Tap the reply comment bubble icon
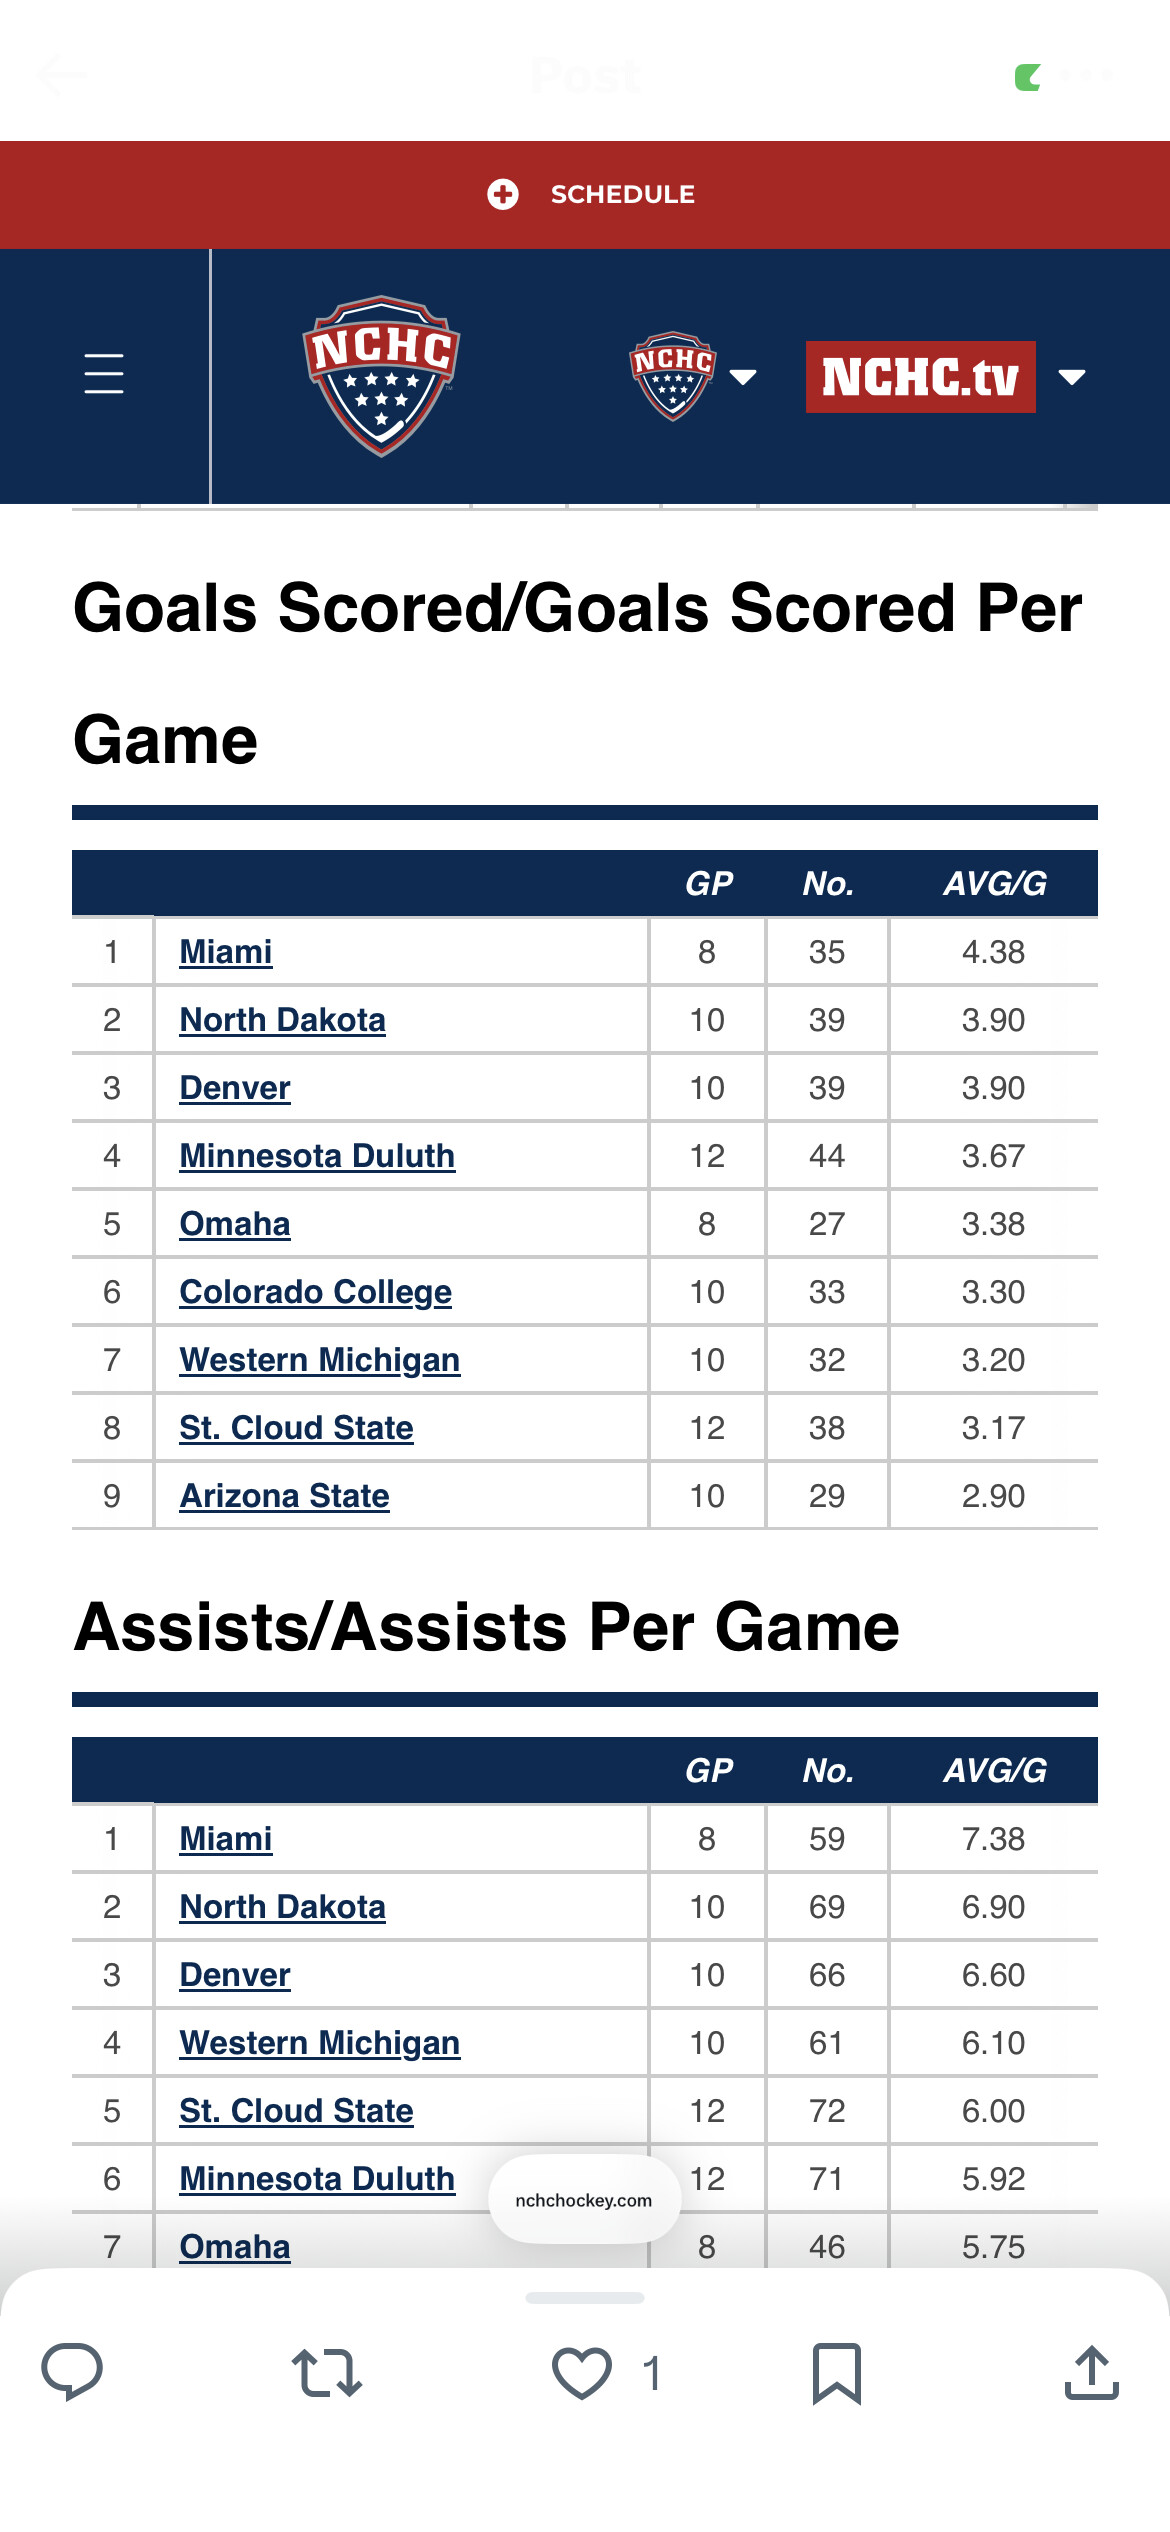 [x=72, y=2371]
